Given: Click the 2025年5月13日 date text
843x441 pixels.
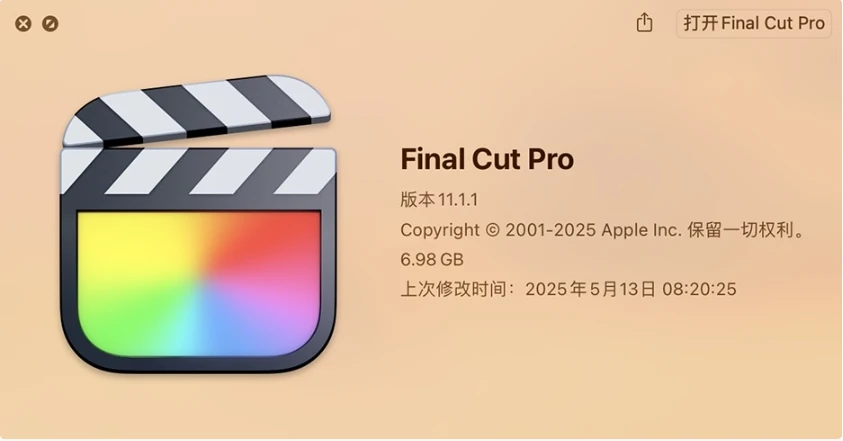Looking at the screenshot, I should pos(590,289).
